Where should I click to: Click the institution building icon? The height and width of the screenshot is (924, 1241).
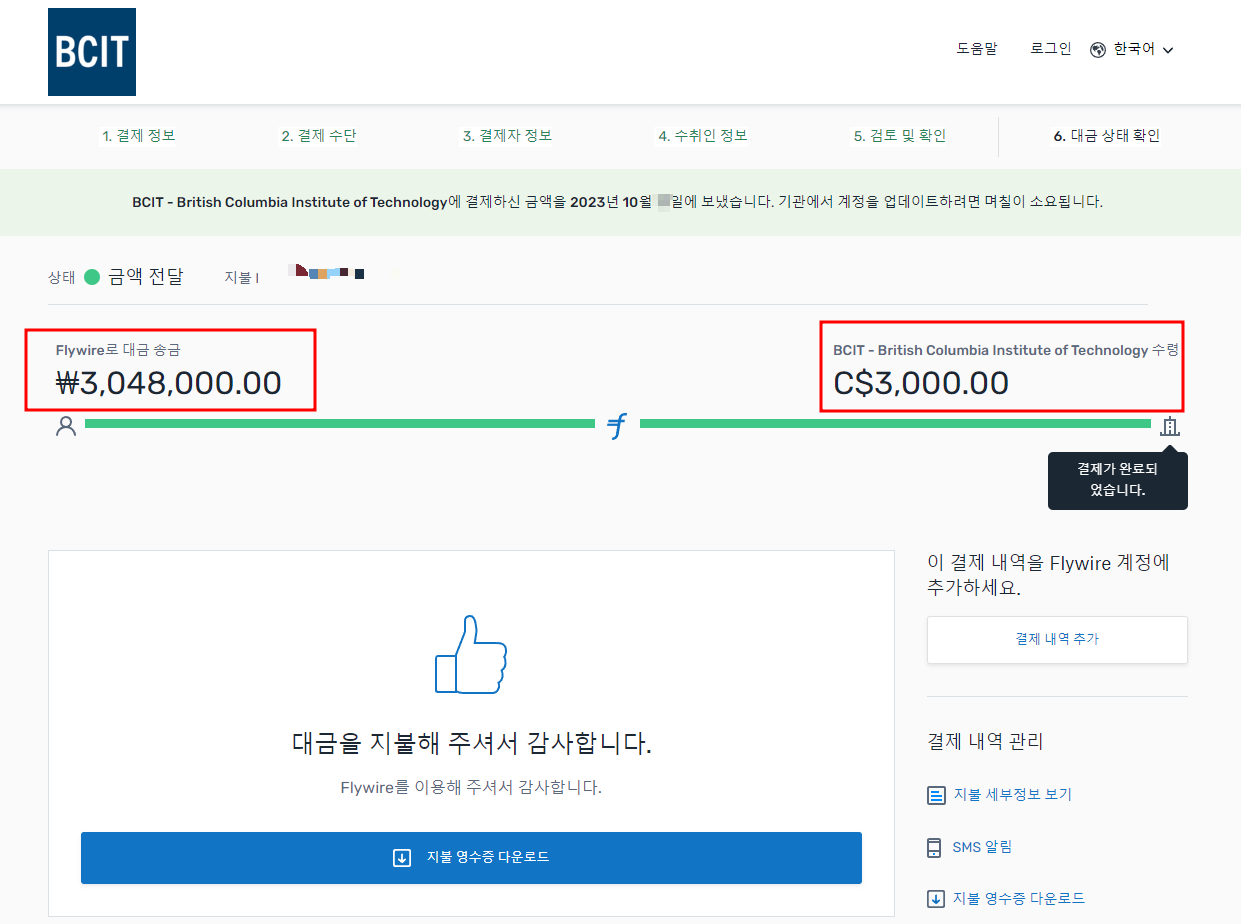[x=1169, y=427]
